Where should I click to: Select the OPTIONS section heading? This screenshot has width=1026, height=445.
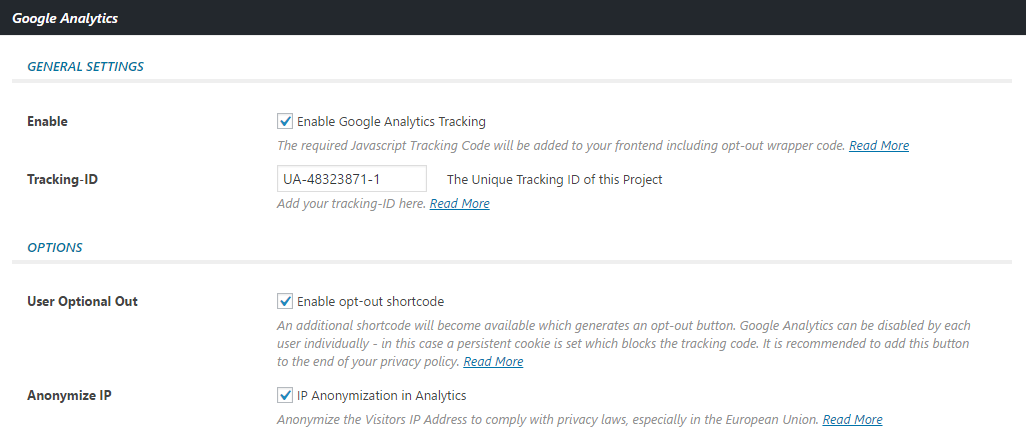55,247
